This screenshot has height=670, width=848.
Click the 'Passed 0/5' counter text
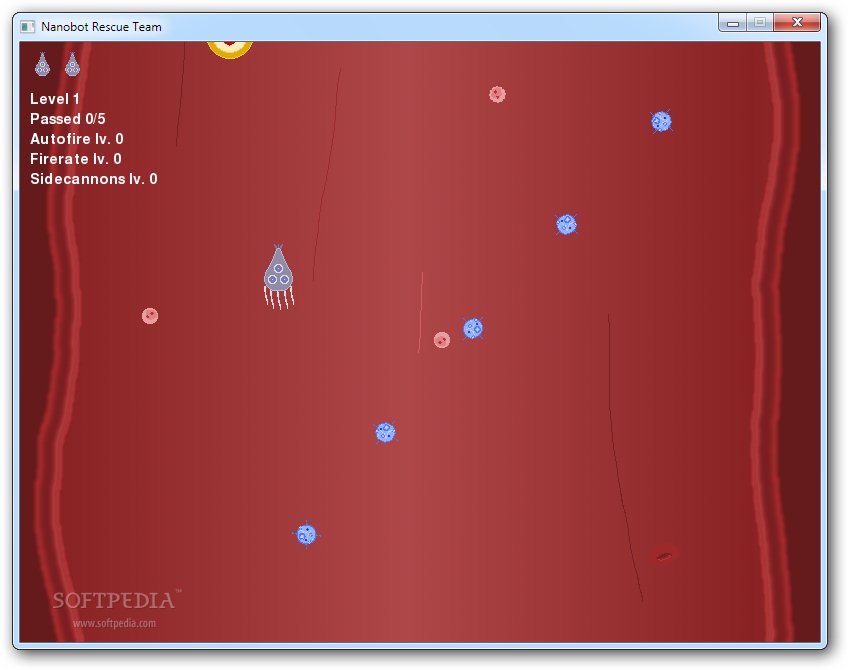pyautogui.click(x=68, y=118)
